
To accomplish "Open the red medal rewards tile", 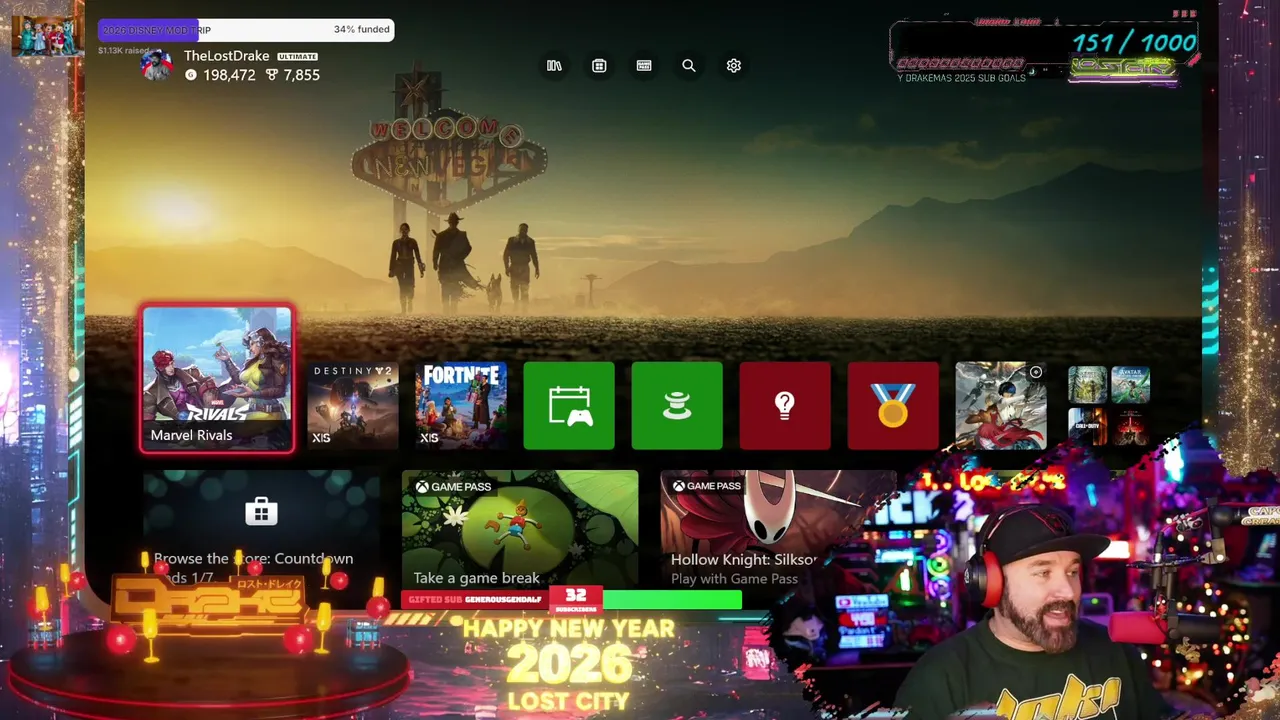I will [x=893, y=406].
